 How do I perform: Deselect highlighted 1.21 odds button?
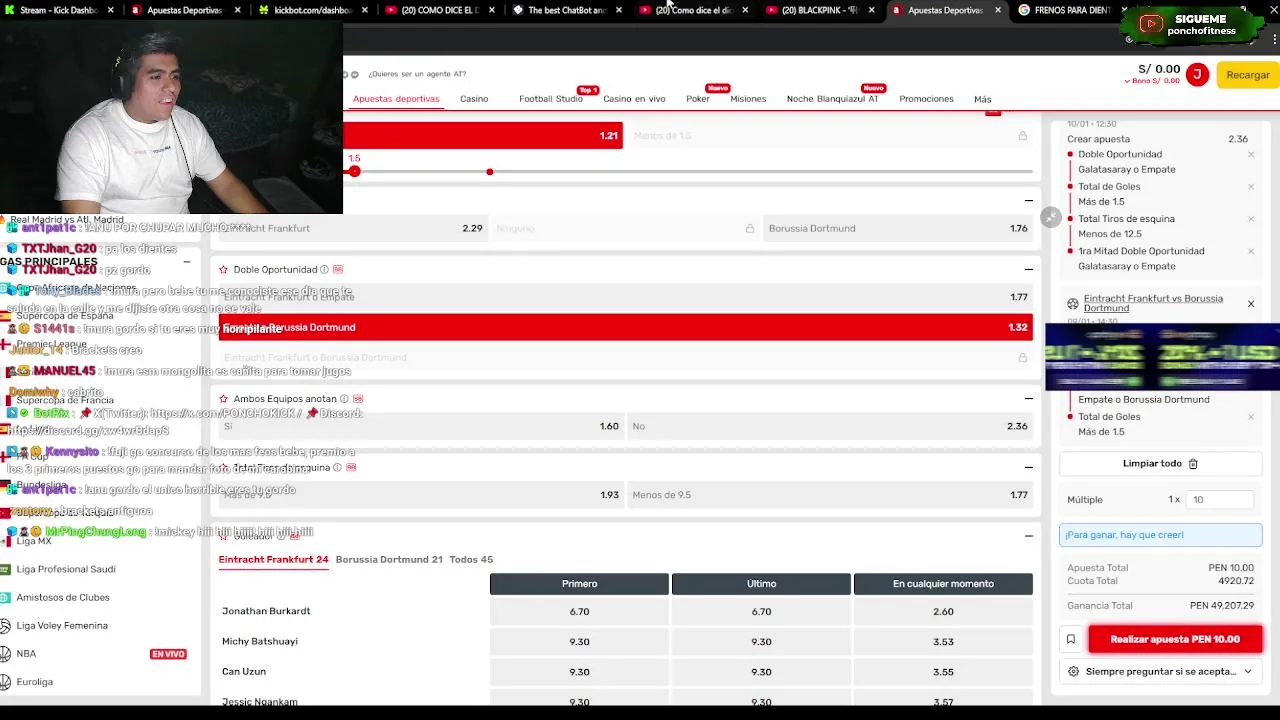pos(484,135)
